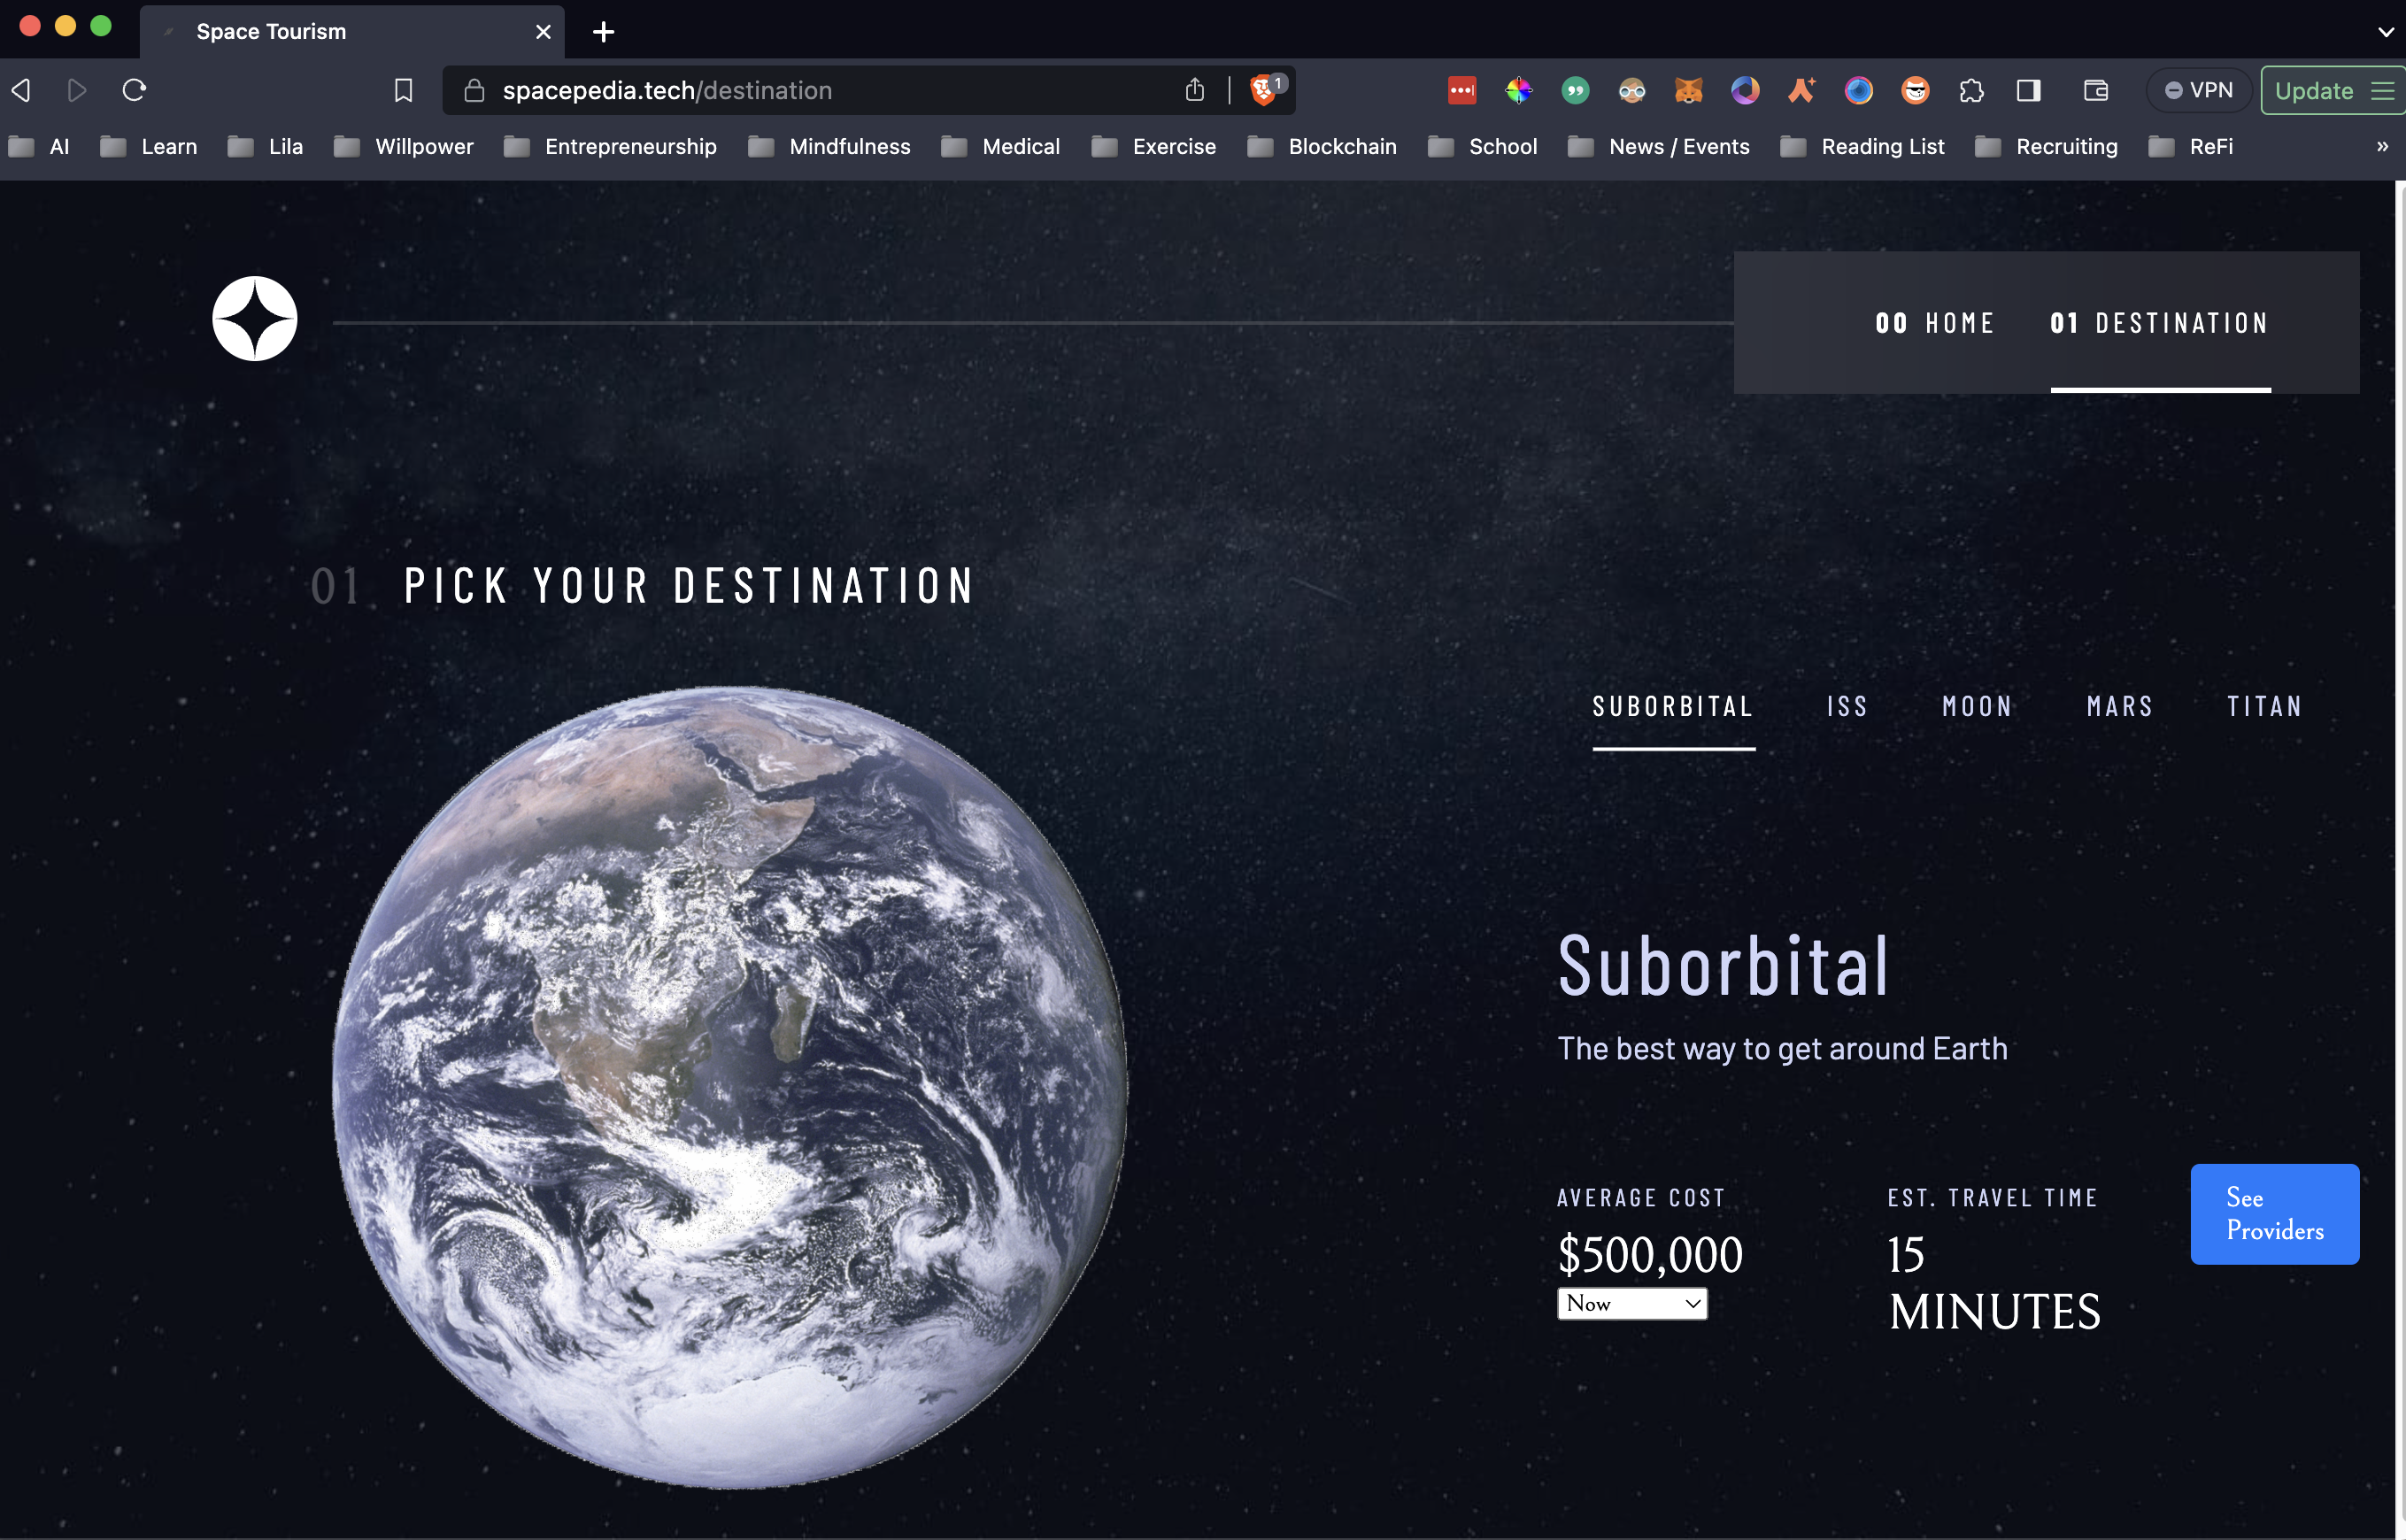This screenshot has height=1540, width=2406.
Task: Open the MetaMask fox extension
Action: pyautogui.click(x=1688, y=90)
